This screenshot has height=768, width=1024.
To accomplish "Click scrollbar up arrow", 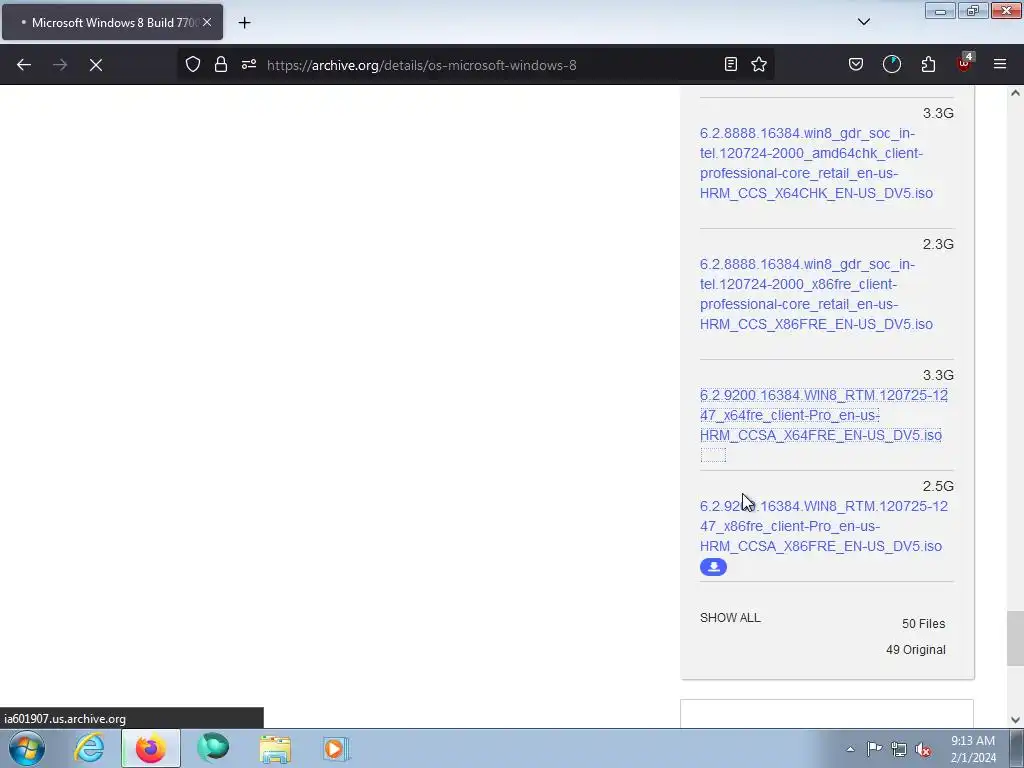I will [x=1015, y=93].
